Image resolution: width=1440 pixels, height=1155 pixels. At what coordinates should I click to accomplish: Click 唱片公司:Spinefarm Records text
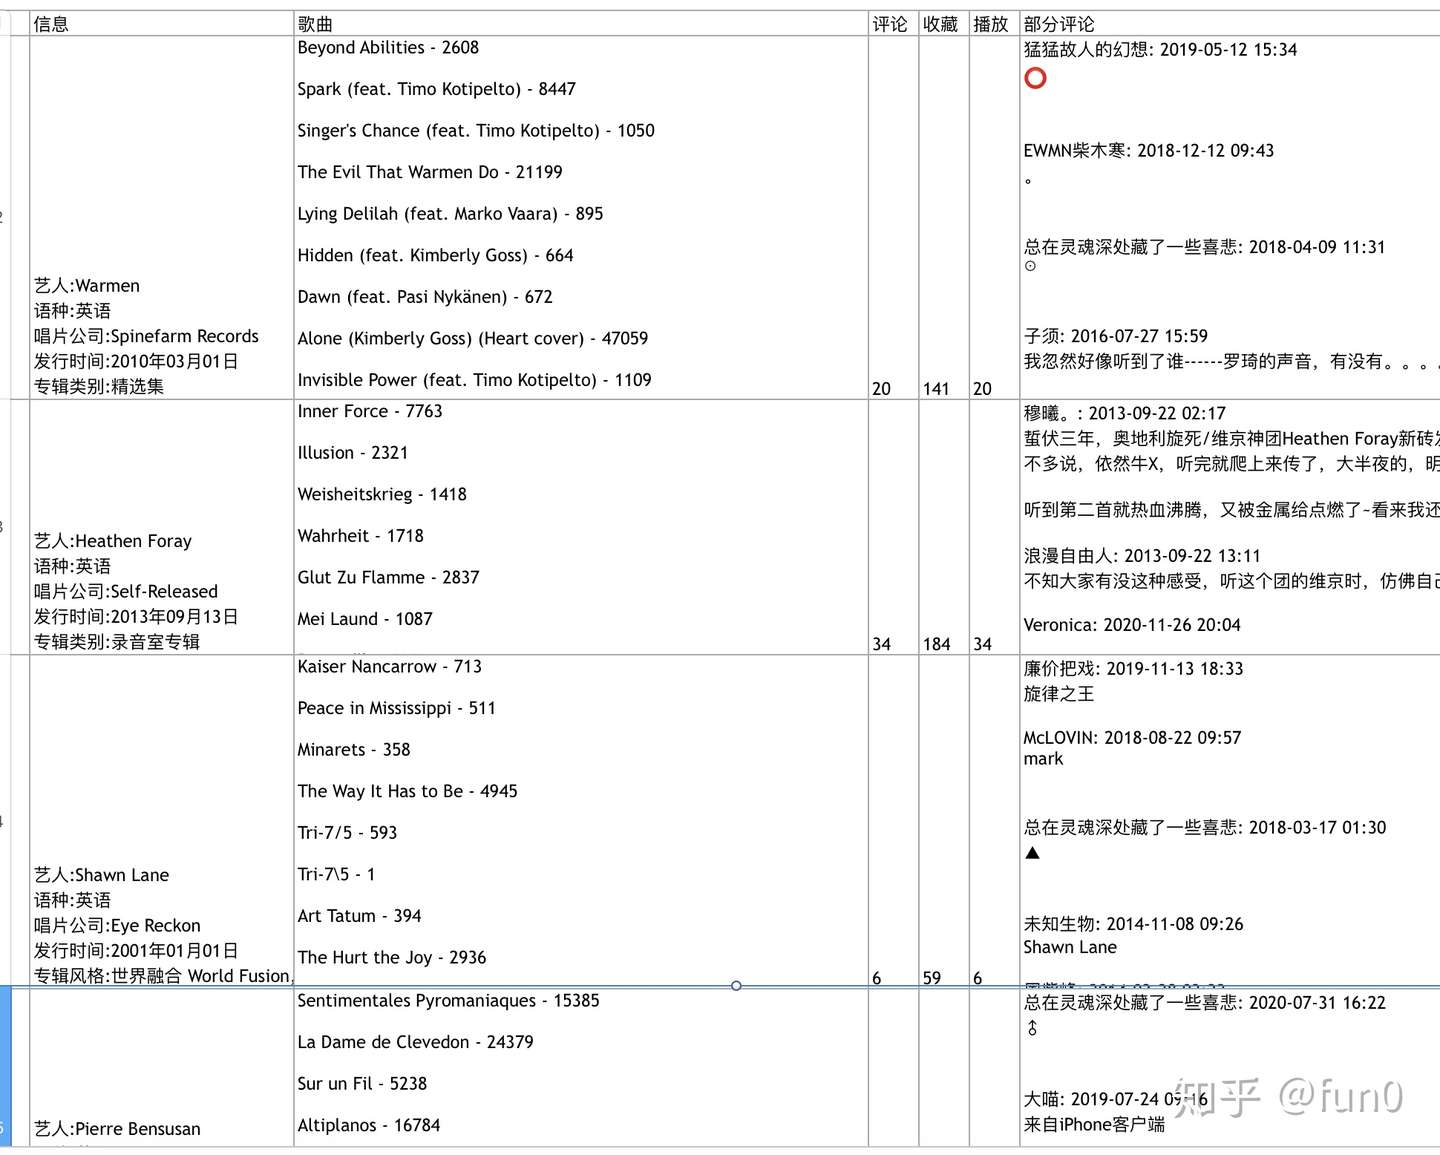coord(146,336)
